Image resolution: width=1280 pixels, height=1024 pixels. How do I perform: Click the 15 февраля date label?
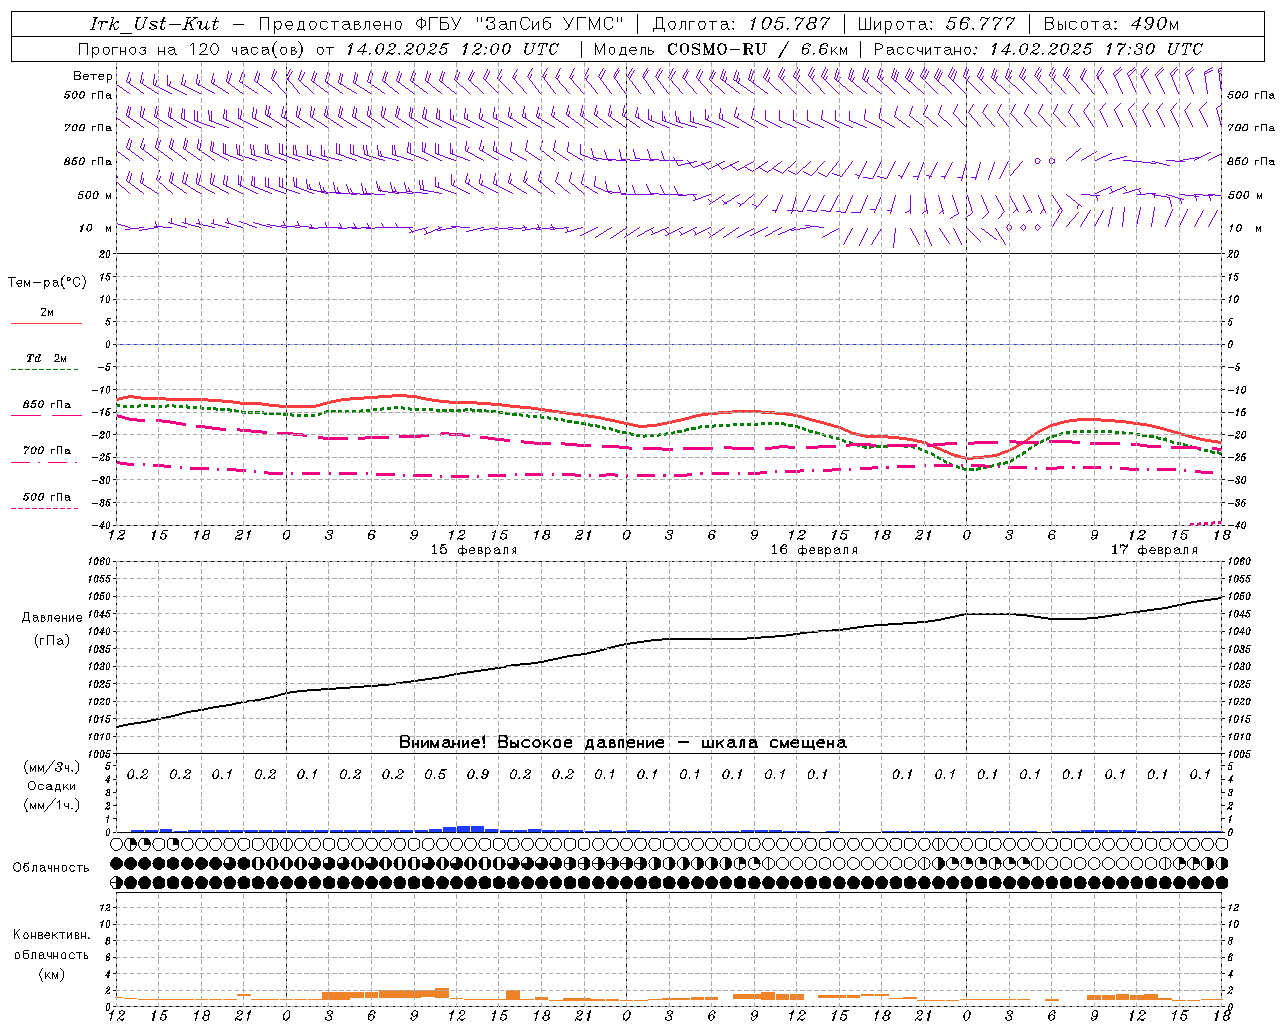point(474,550)
